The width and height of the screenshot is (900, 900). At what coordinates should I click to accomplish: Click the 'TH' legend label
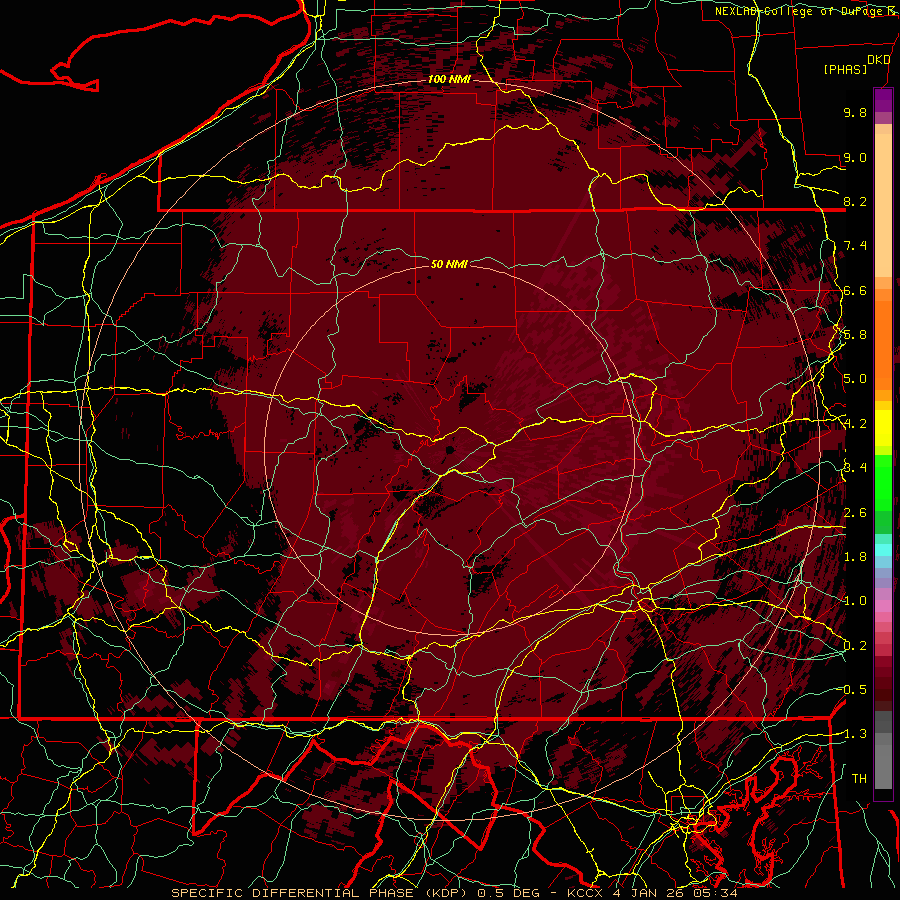pos(859,779)
